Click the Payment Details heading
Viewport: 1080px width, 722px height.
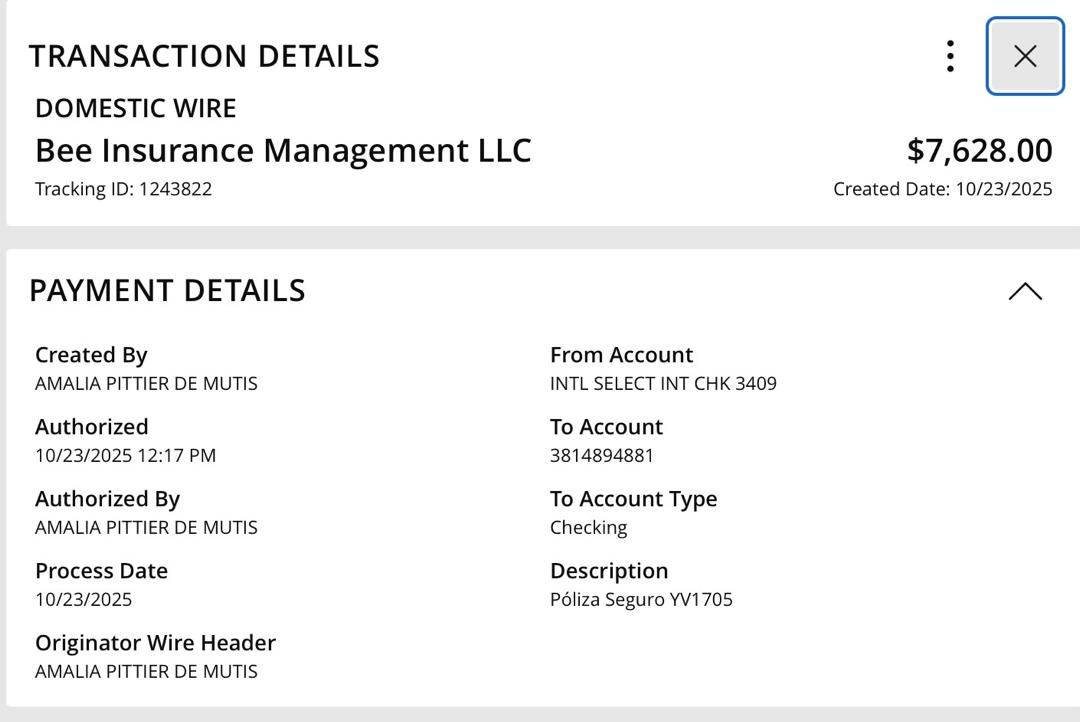pyautogui.click(x=167, y=290)
